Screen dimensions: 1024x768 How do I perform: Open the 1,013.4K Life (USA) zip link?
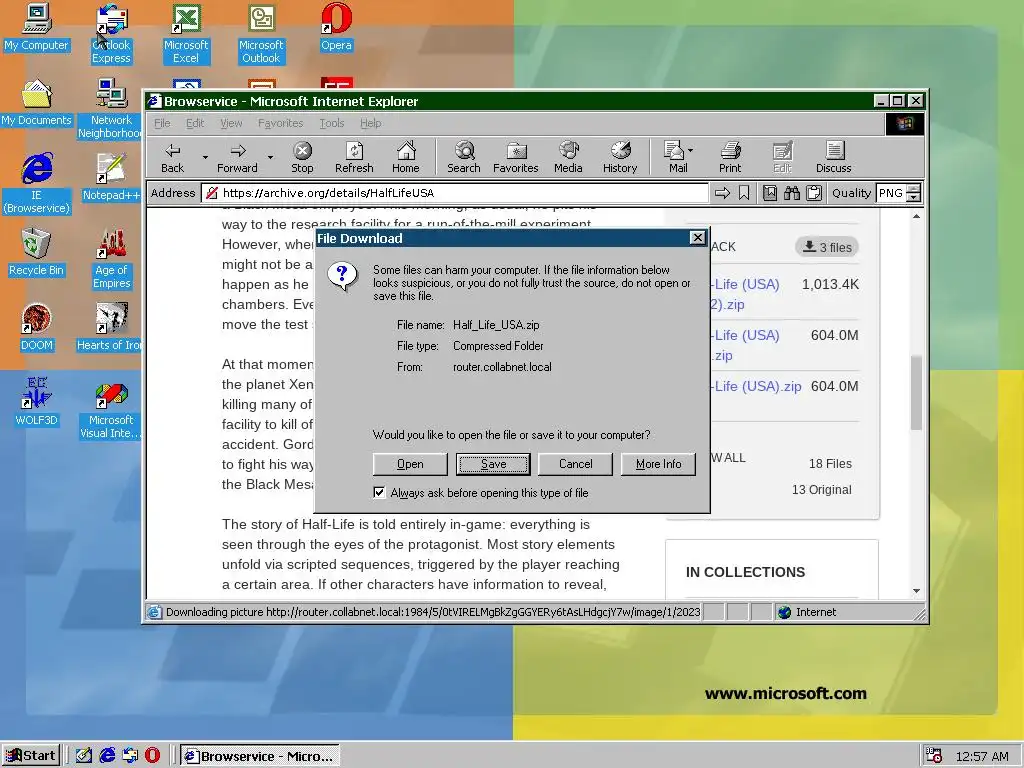tap(745, 294)
